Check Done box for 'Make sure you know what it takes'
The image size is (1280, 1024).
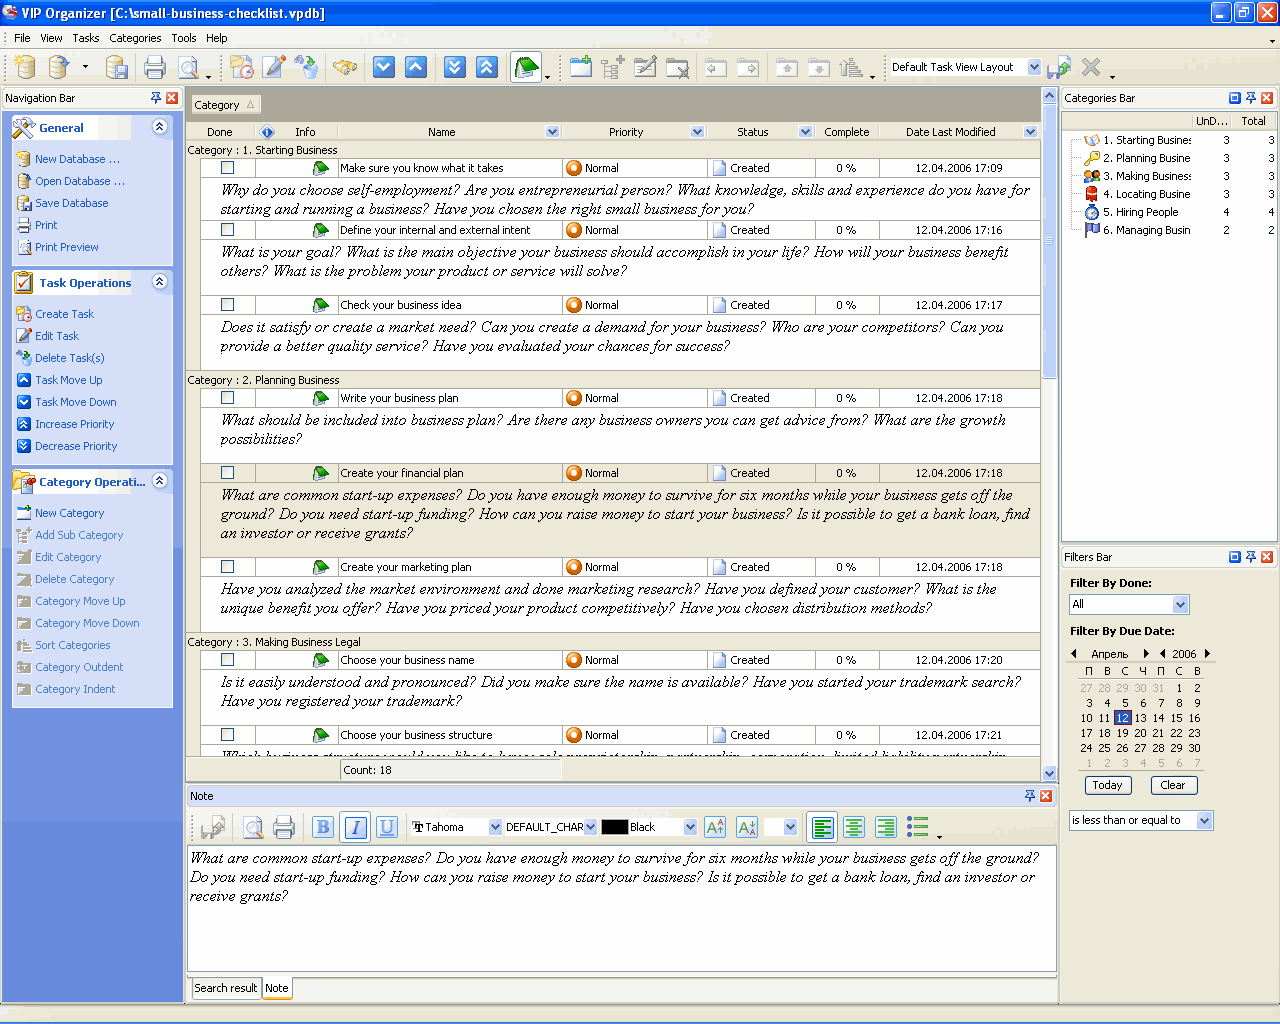click(228, 168)
